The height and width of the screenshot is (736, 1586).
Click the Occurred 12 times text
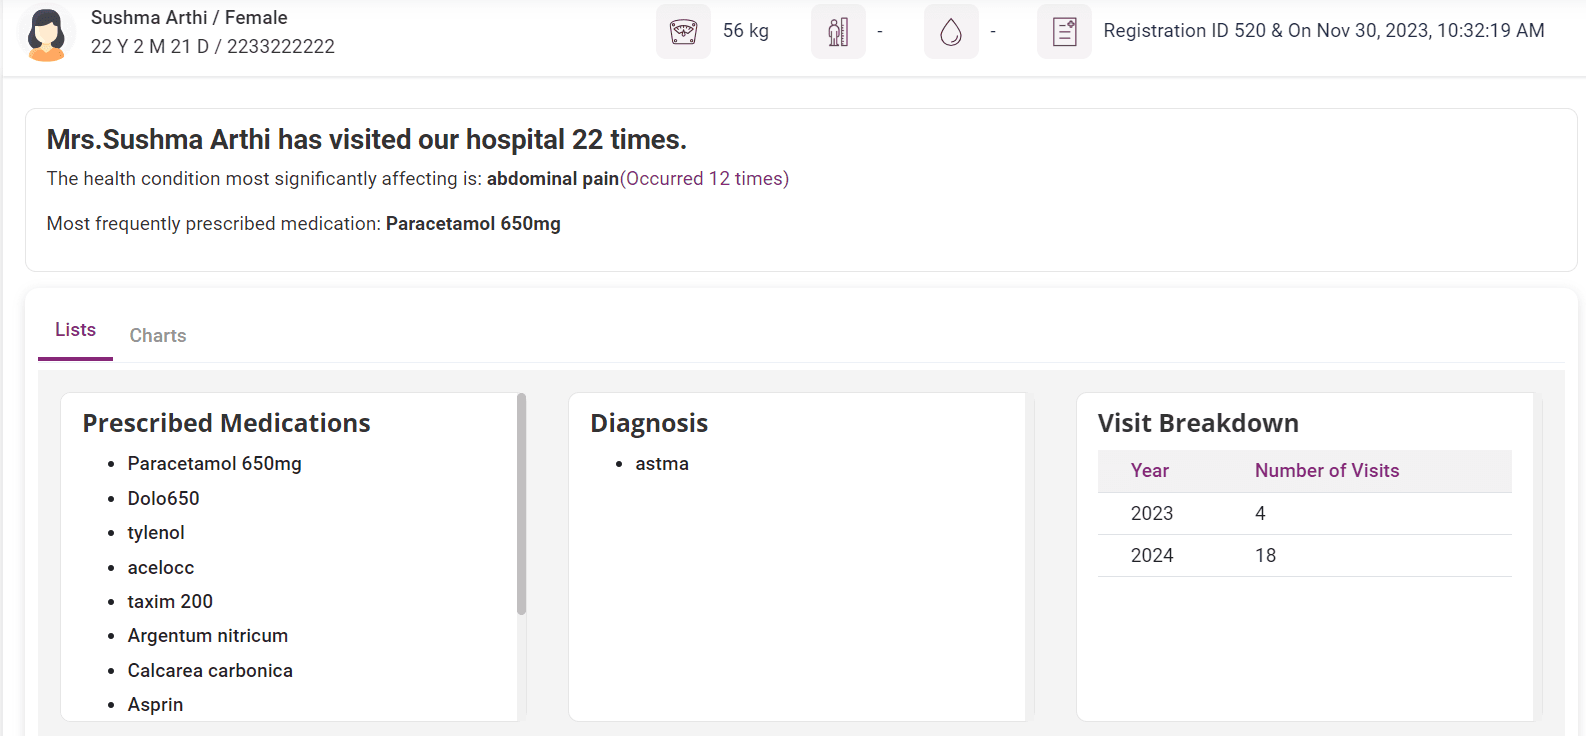pos(704,179)
